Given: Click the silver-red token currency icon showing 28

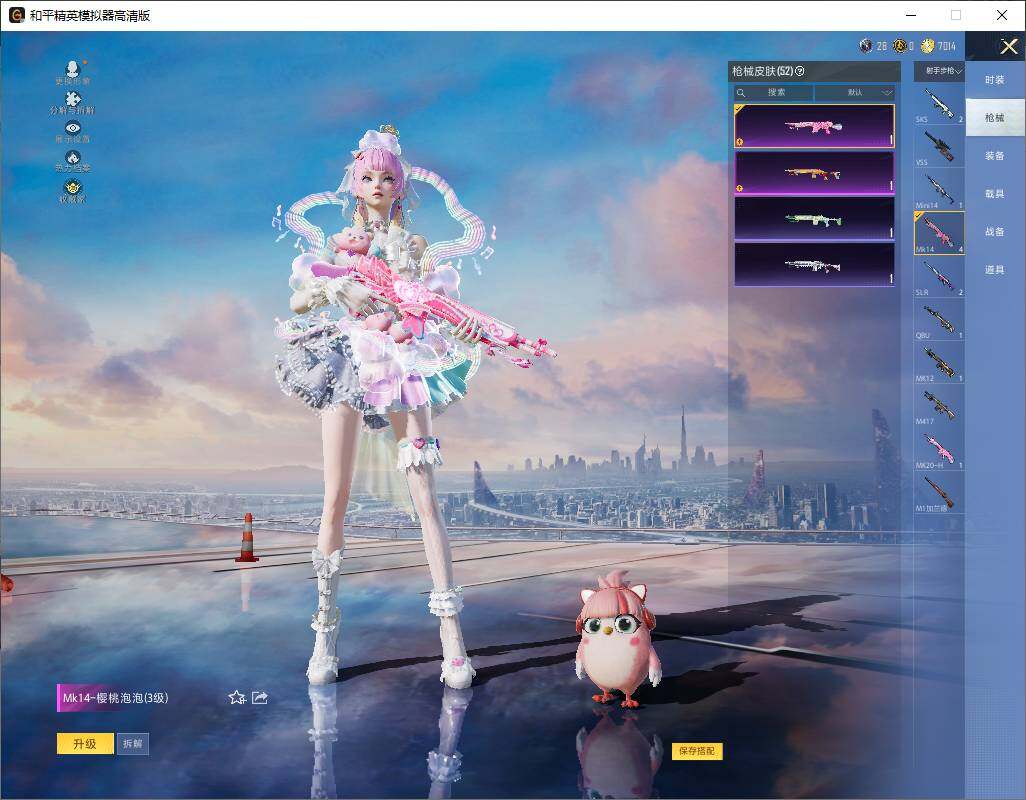Looking at the screenshot, I should [x=866, y=46].
